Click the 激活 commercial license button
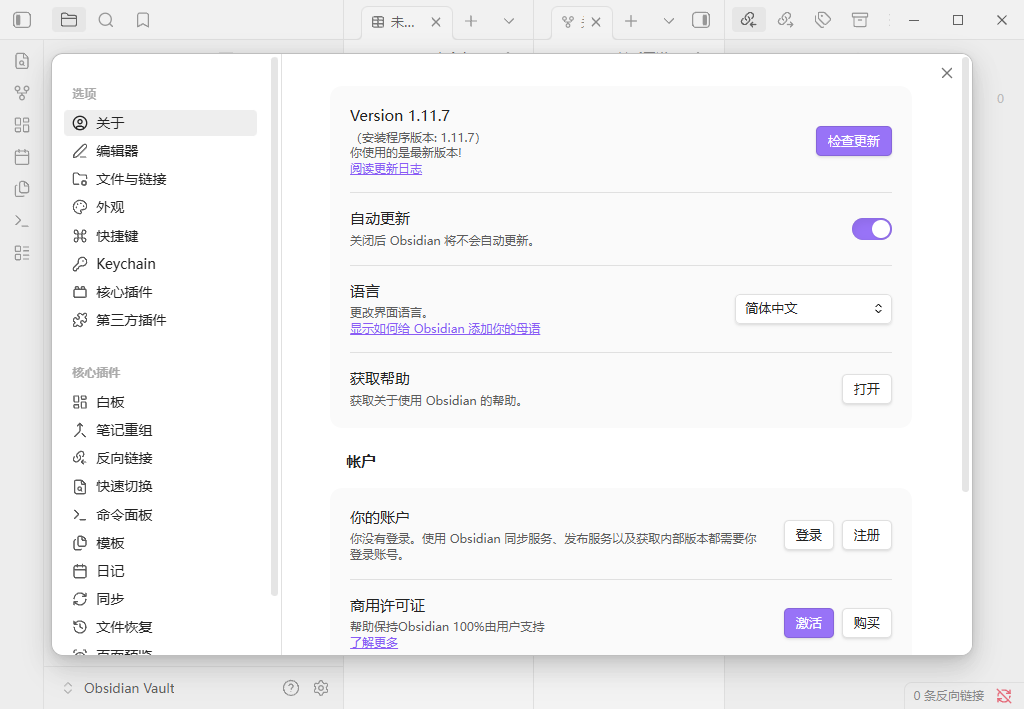Image resolution: width=1024 pixels, height=709 pixels. click(808, 623)
